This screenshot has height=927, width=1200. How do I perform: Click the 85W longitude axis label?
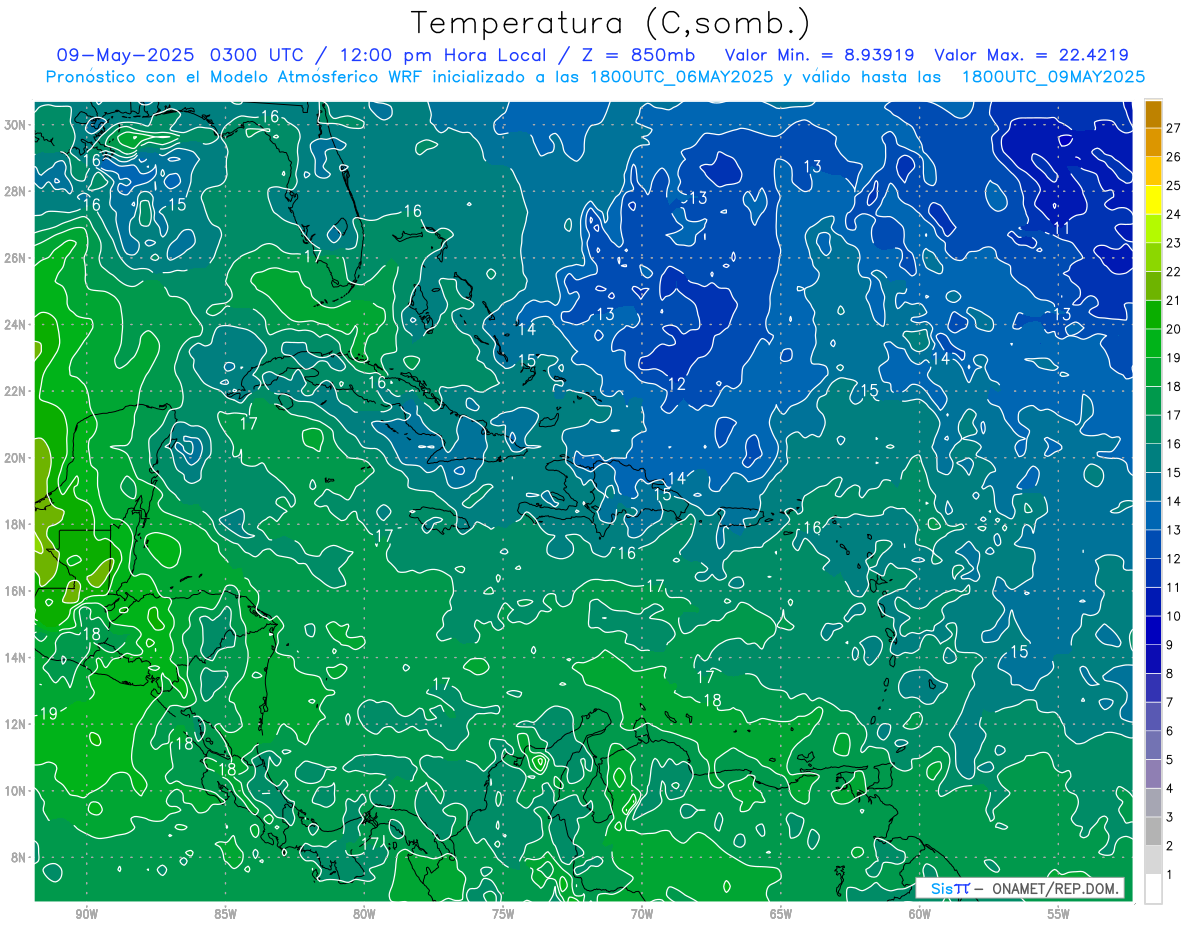pos(225,914)
